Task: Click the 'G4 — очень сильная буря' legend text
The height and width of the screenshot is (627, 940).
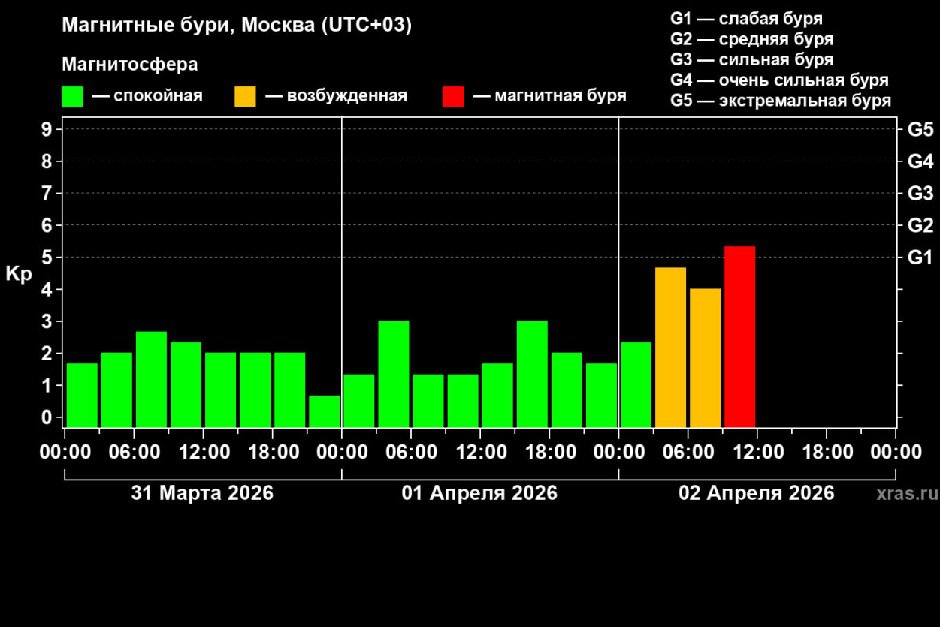Action: click(779, 80)
